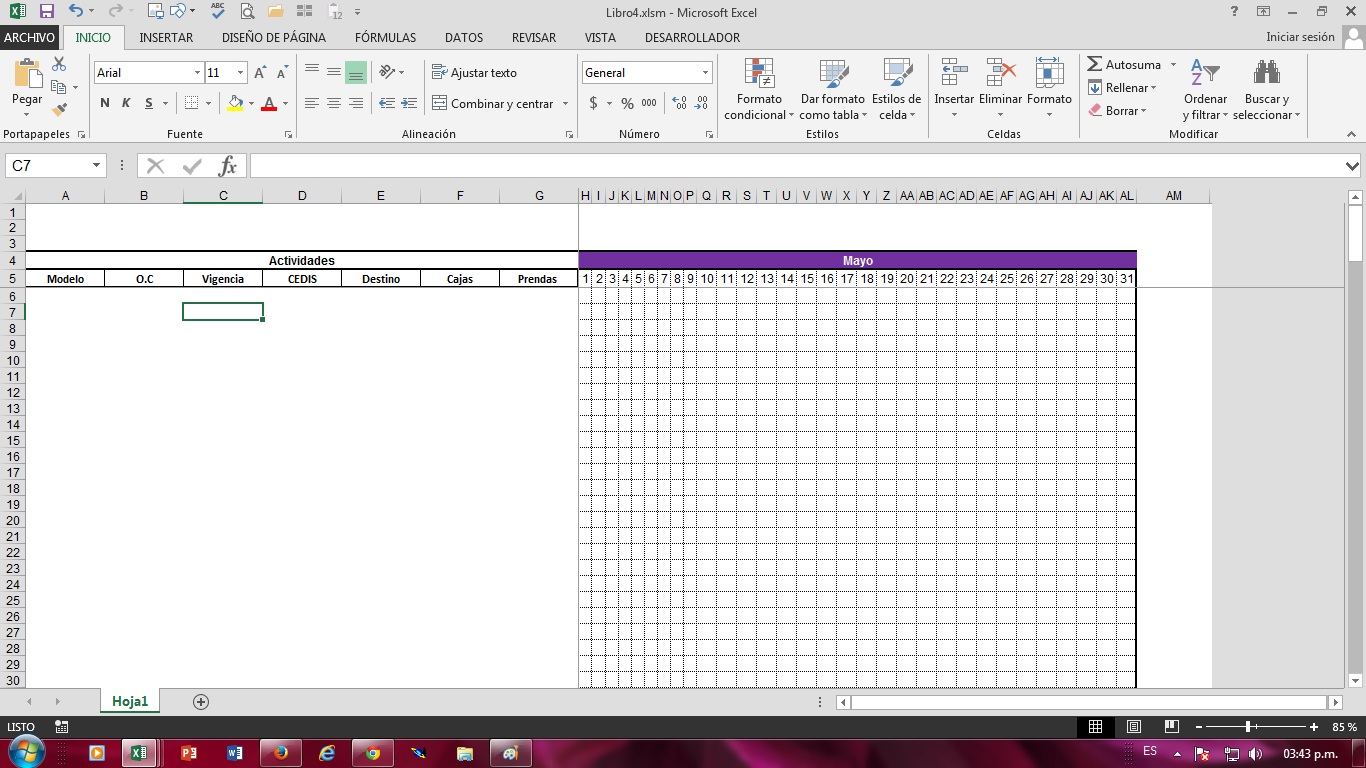The image size is (1366, 768).
Task: Toggle bold (N) formatting
Action: pos(105,103)
